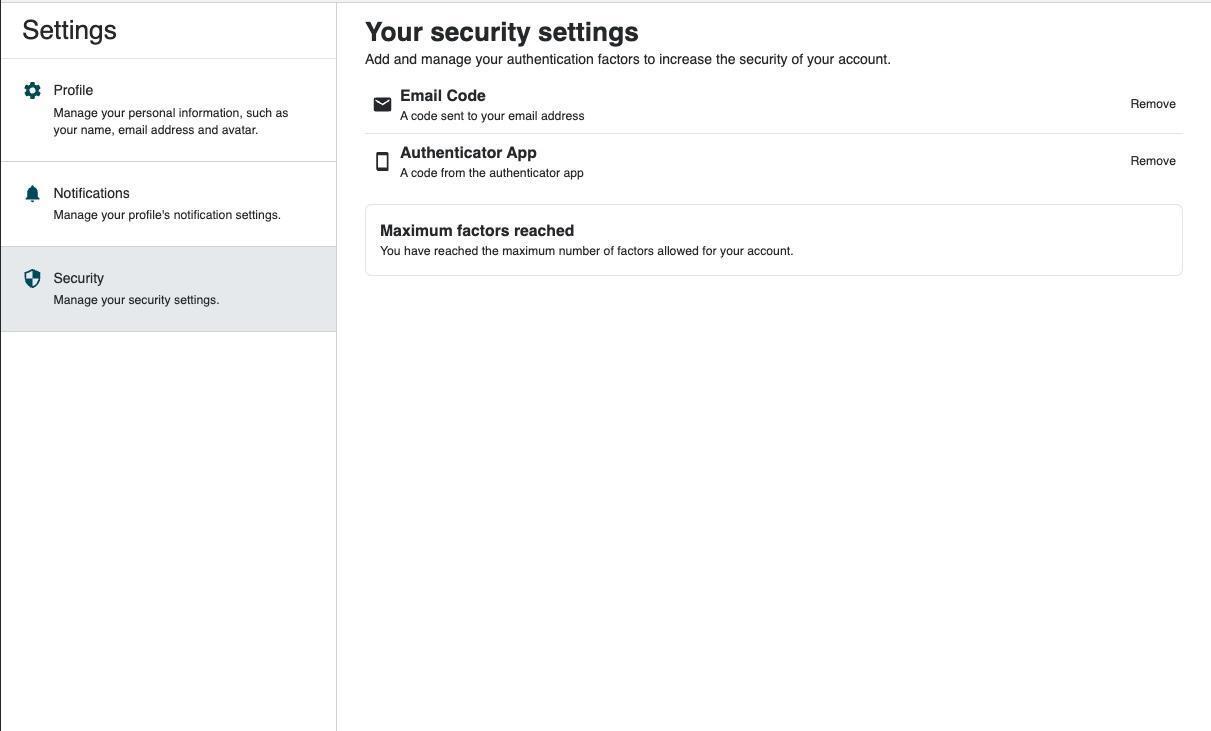1211x731 pixels.
Task: Open the Notifications settings section
Action: [x=91, y=193]
